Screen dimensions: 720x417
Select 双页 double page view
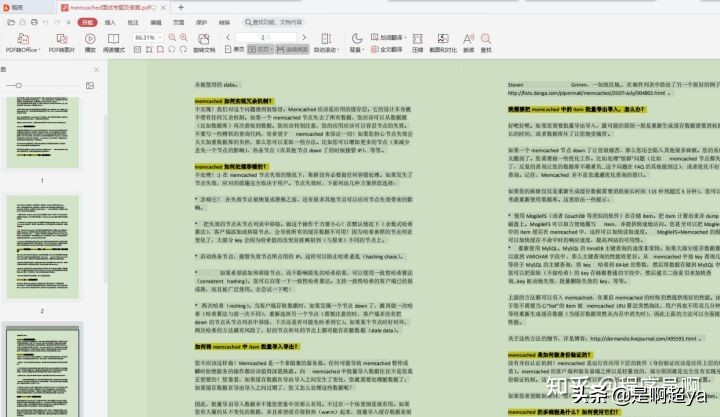(260, 49)
